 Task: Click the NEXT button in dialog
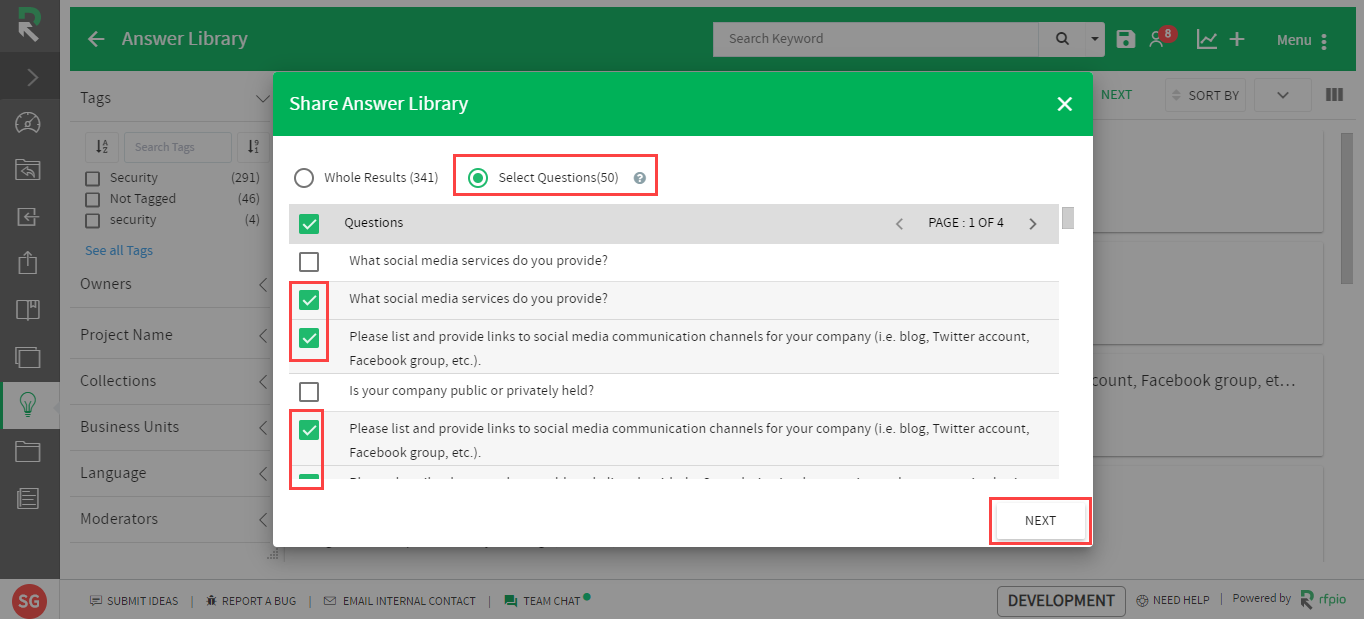[1040, 521]
